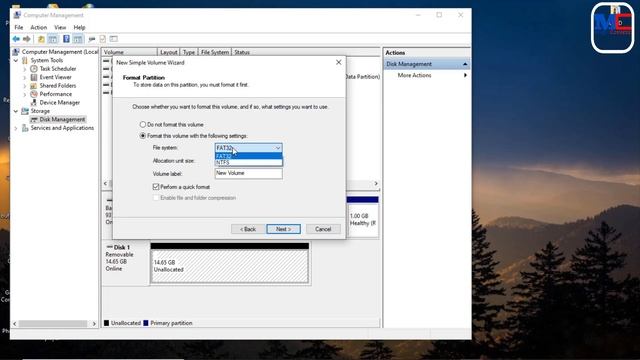Click the volume list scroll right arrow
This screenshot has height=360, width=640.
376,184
